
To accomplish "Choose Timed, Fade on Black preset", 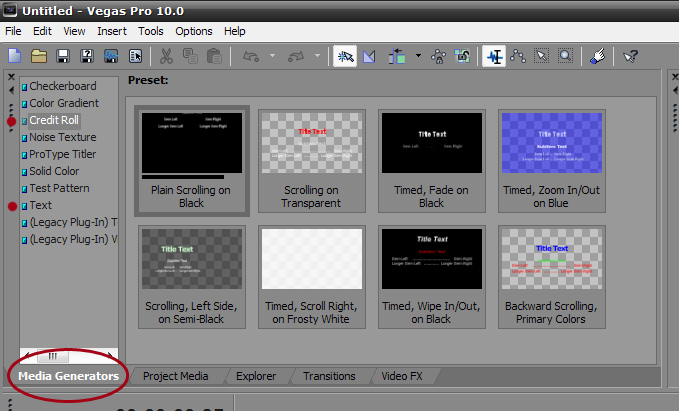I will pos(432,161).
